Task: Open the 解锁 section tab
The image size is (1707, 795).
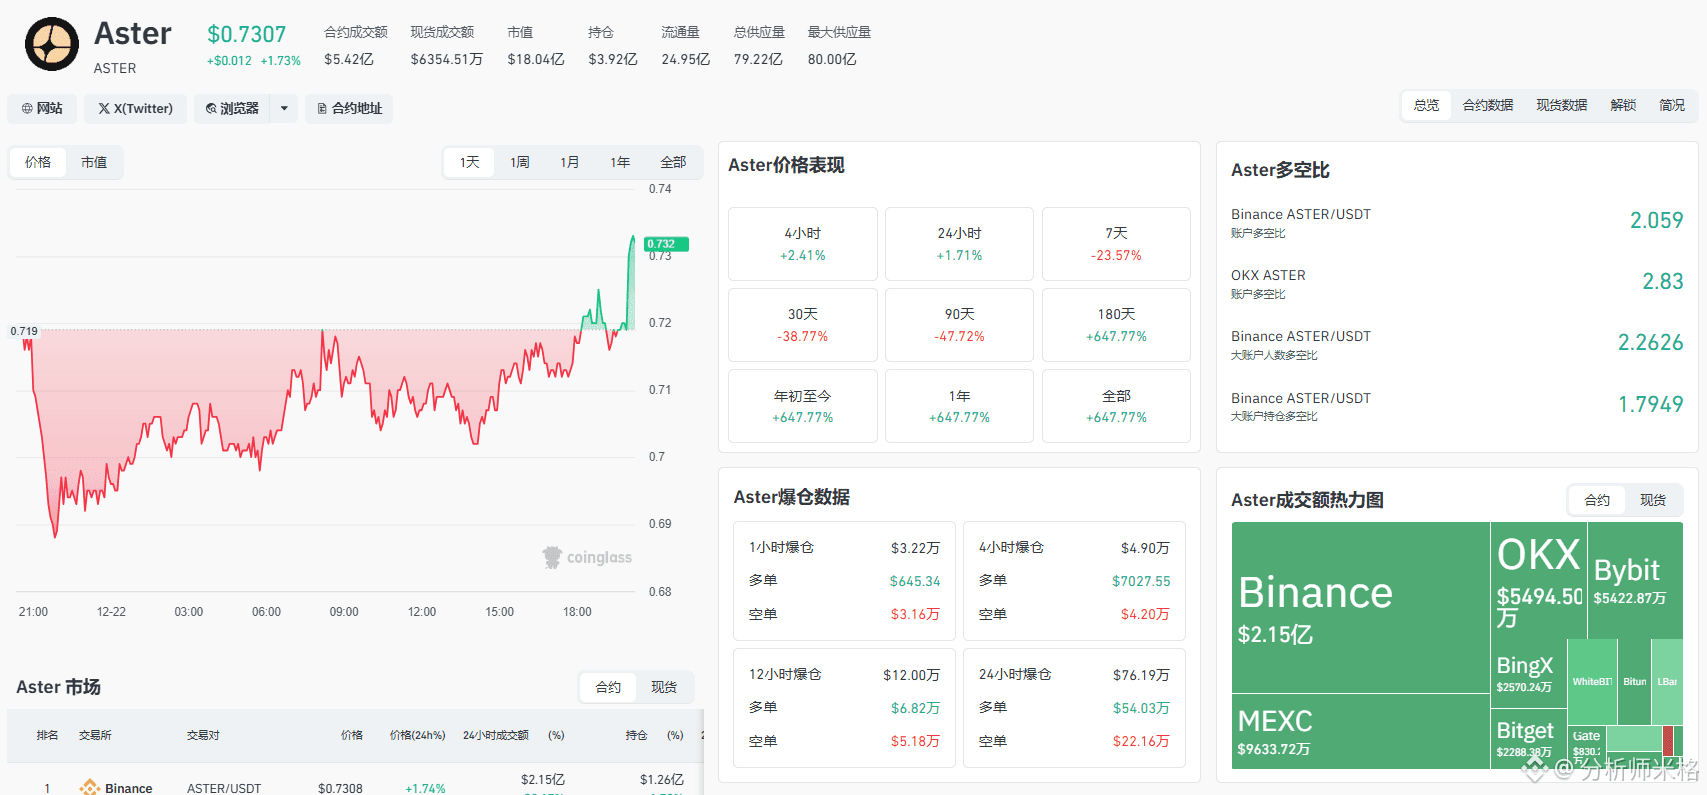Action: point(1623,105)
